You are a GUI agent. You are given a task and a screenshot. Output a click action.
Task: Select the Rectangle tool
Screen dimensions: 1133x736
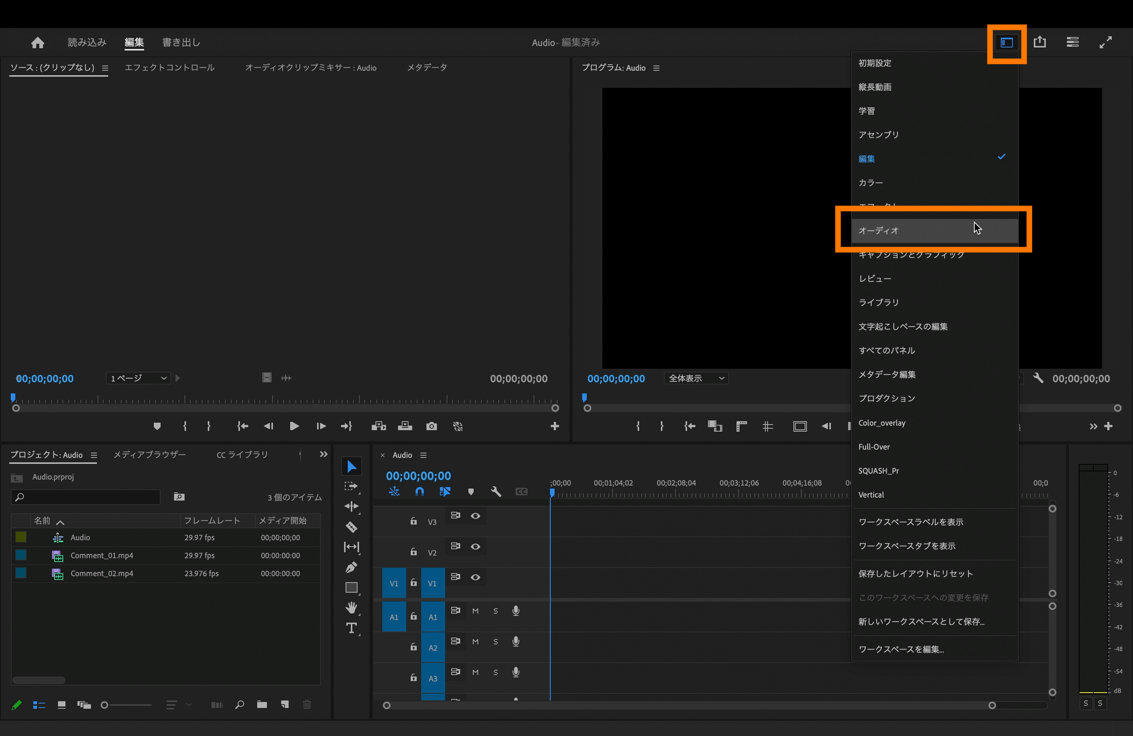pos(351,587)
